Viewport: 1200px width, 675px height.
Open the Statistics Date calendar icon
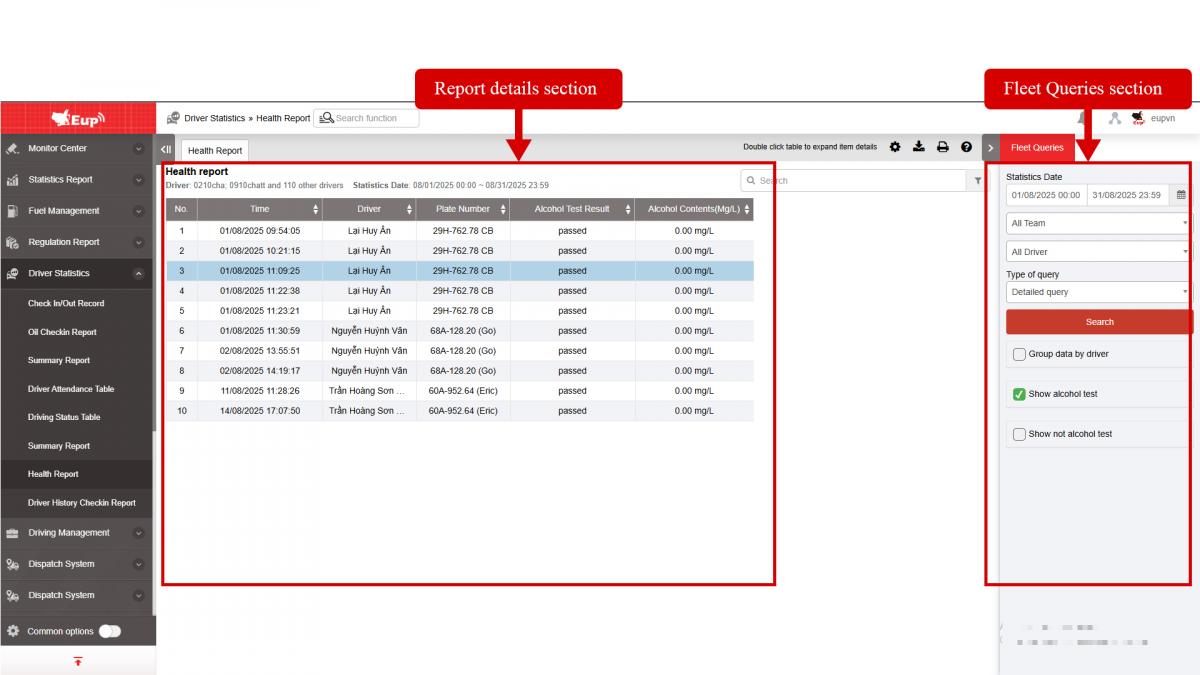(x=1180, y=195)
